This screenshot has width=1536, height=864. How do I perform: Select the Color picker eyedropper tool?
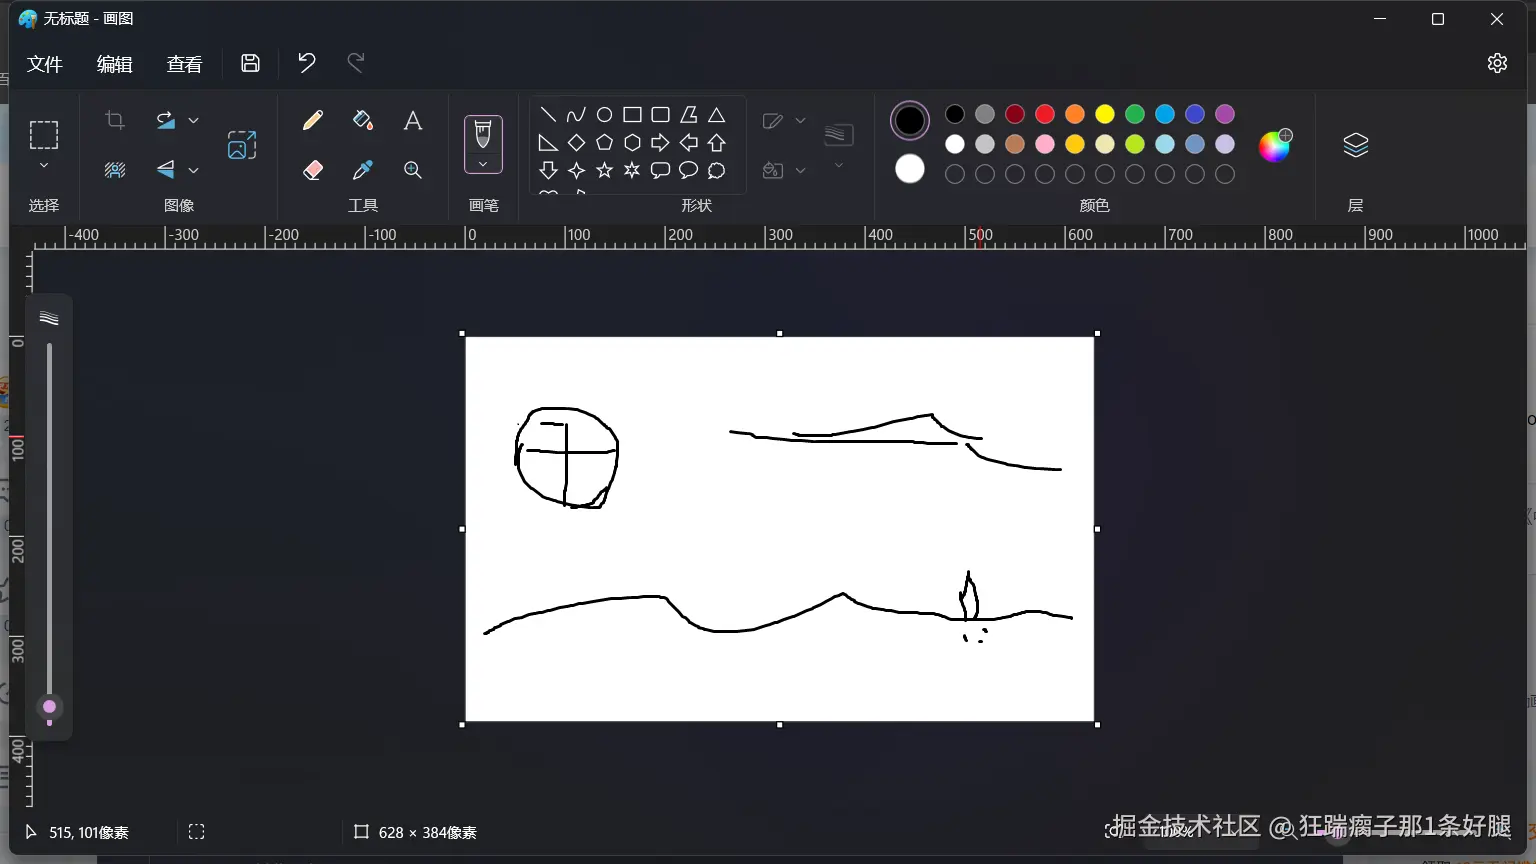[x=363, y=170]
